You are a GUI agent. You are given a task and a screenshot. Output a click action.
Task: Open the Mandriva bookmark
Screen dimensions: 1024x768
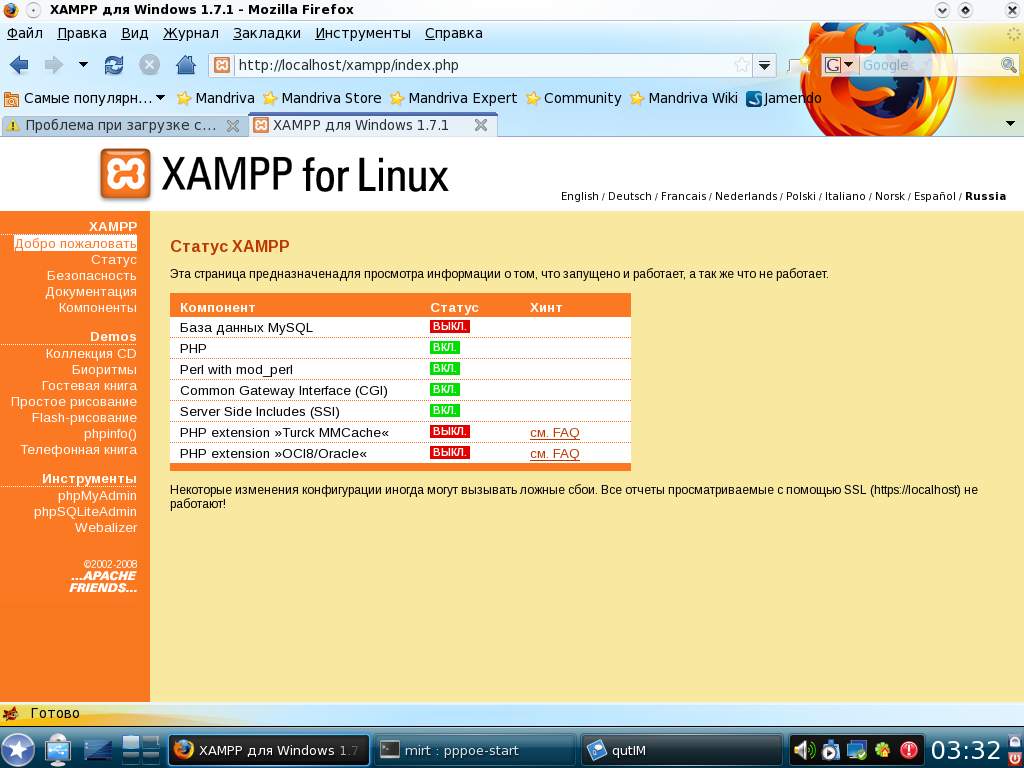point(216,99)
